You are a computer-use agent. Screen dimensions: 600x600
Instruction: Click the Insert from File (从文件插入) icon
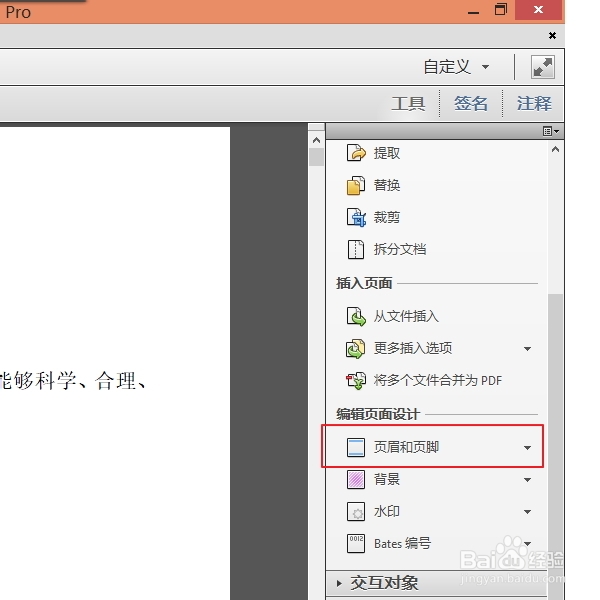356,316
